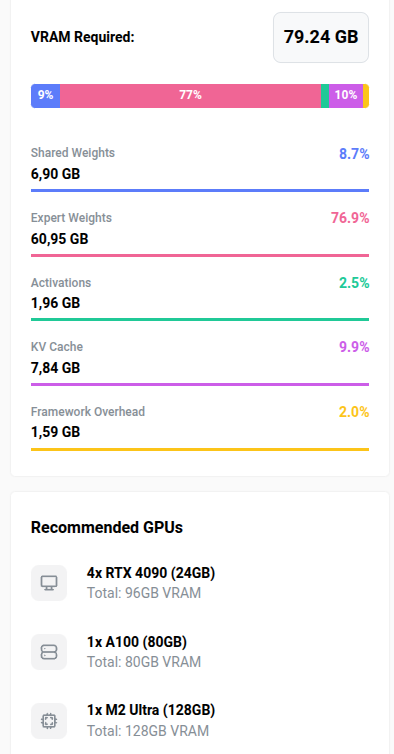
Task: Click the server icon beside A100
Action: point(49,652)
